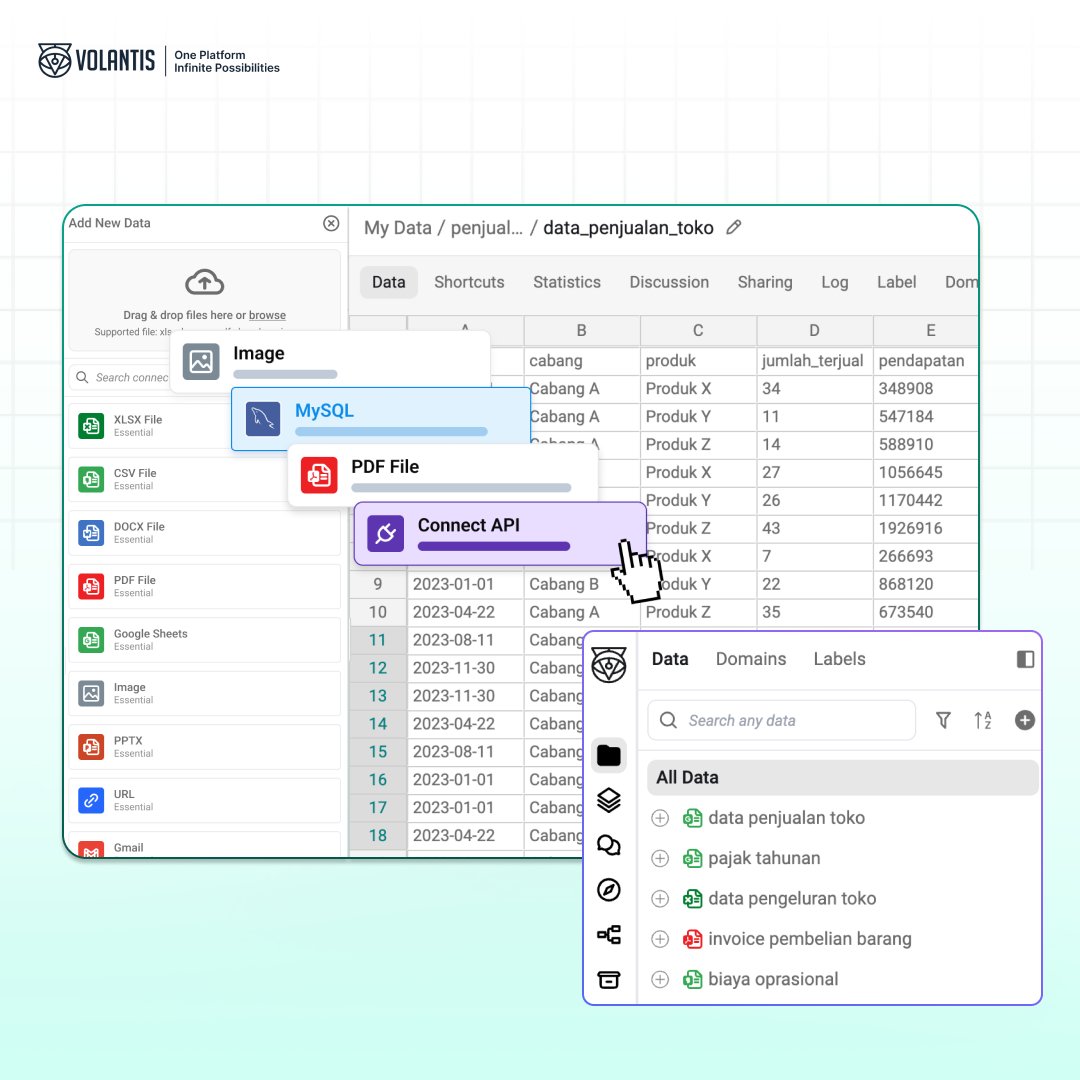1080x1080 pixels.
Task: Toggle the sidebar panel layout icon
Action: click(x=1025, y=659)
